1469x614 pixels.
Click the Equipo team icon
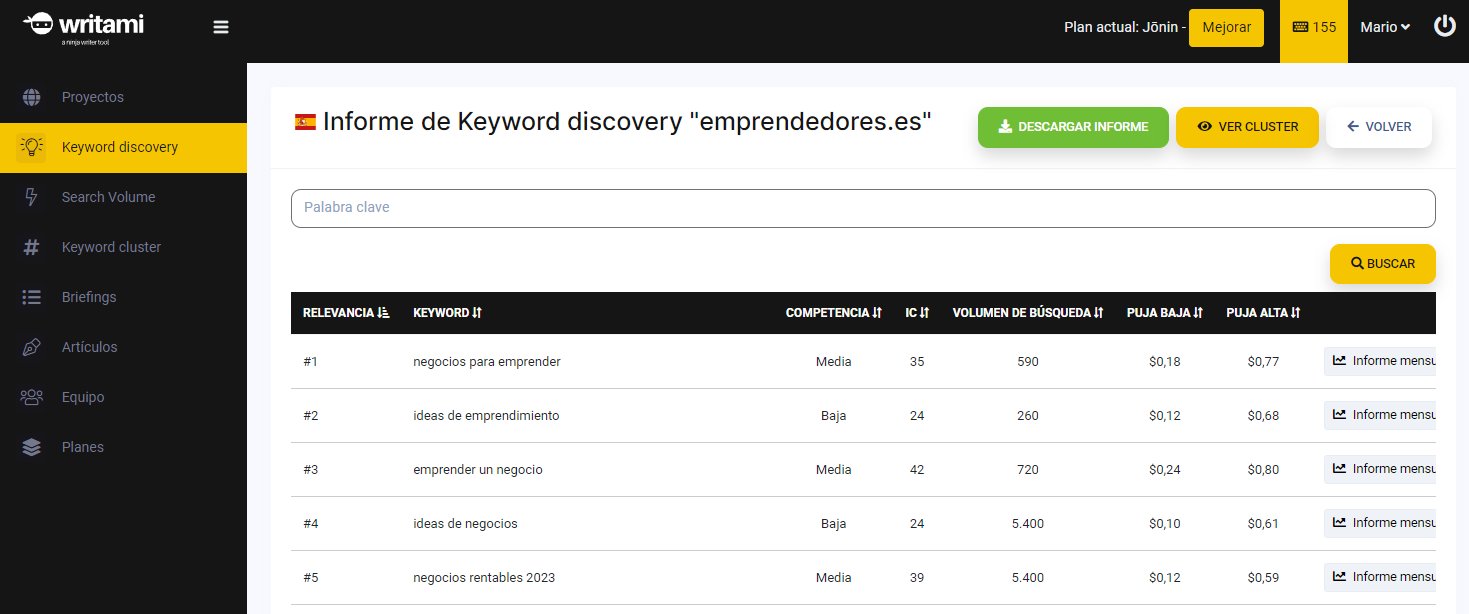click(x=31, y=397)
